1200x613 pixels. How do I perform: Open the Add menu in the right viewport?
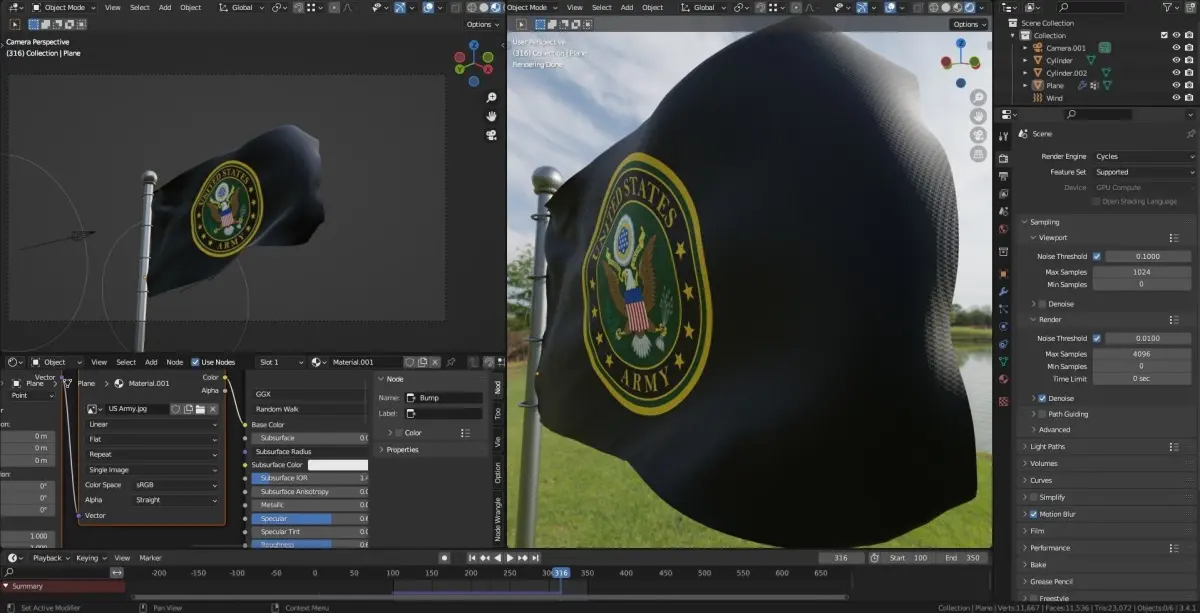(625, 7)
